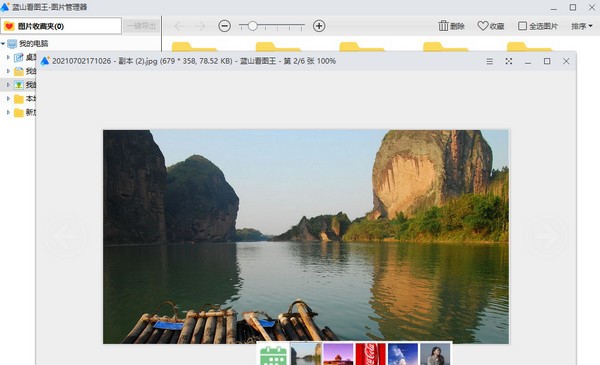Expand the 本 folder tree node arrow
Viewport: 600px width, 365px height.
click(8, 99)
